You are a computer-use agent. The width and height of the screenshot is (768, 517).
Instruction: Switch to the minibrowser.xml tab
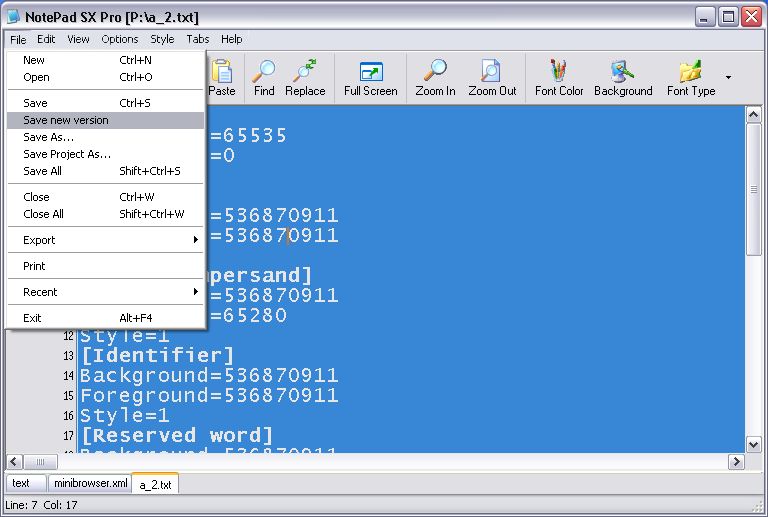tap(90, 483)
